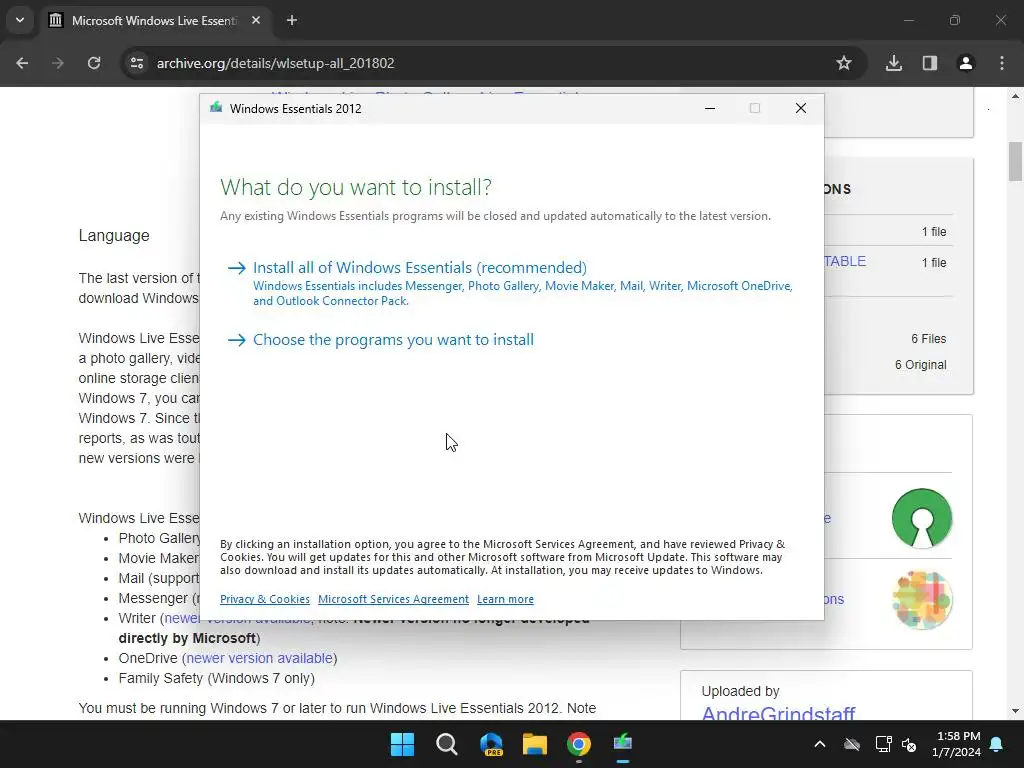Select Choose the programs you want to install

[393, 340]
